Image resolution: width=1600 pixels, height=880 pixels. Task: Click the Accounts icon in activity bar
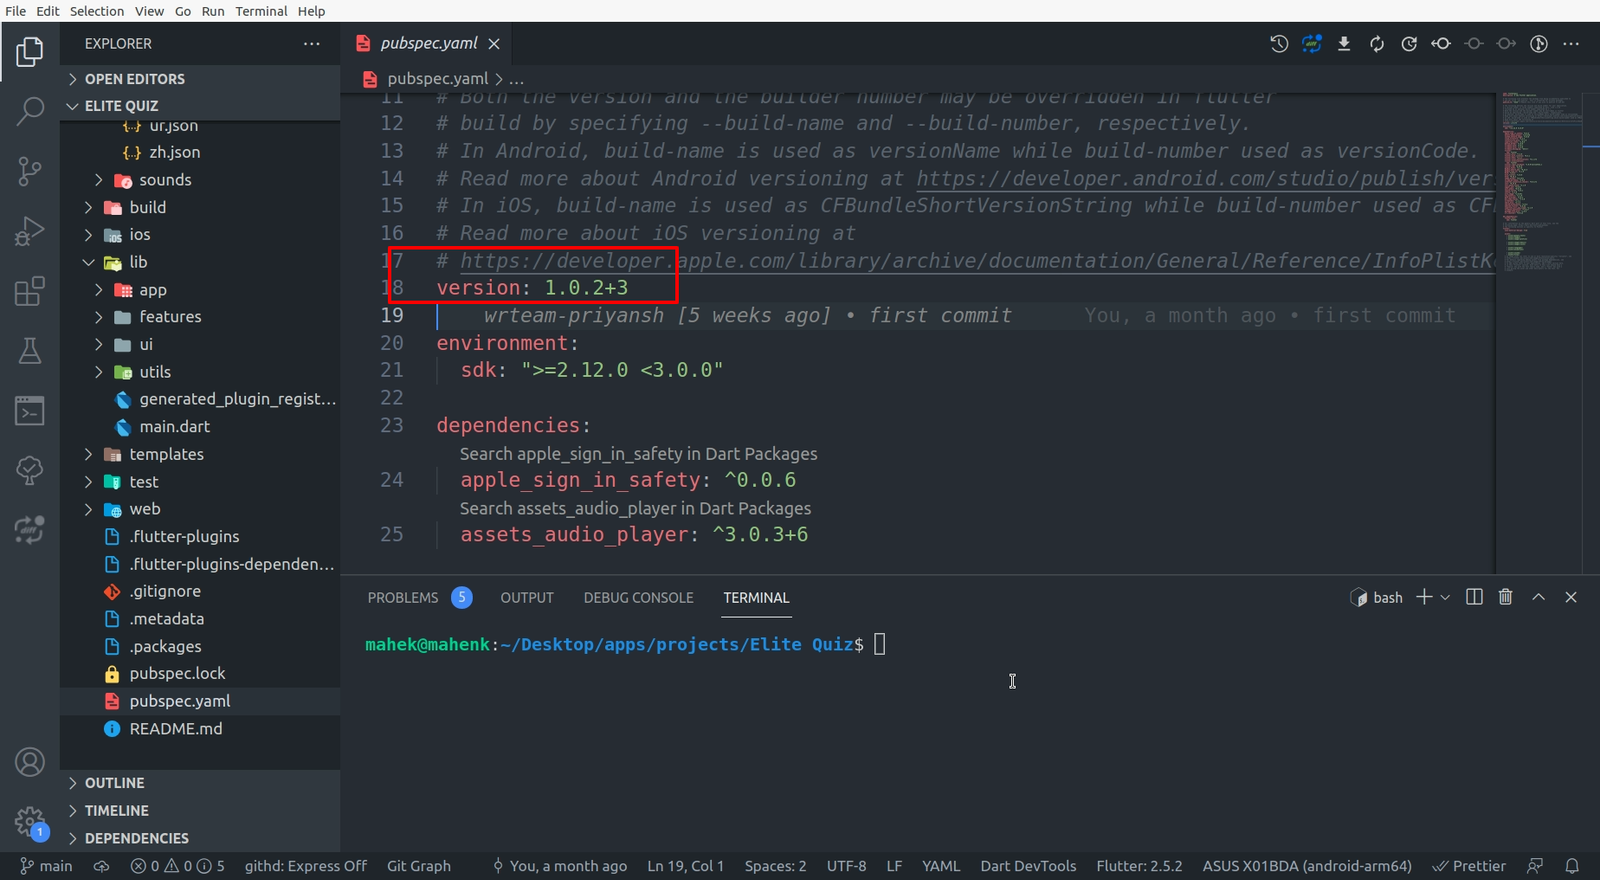30,762
